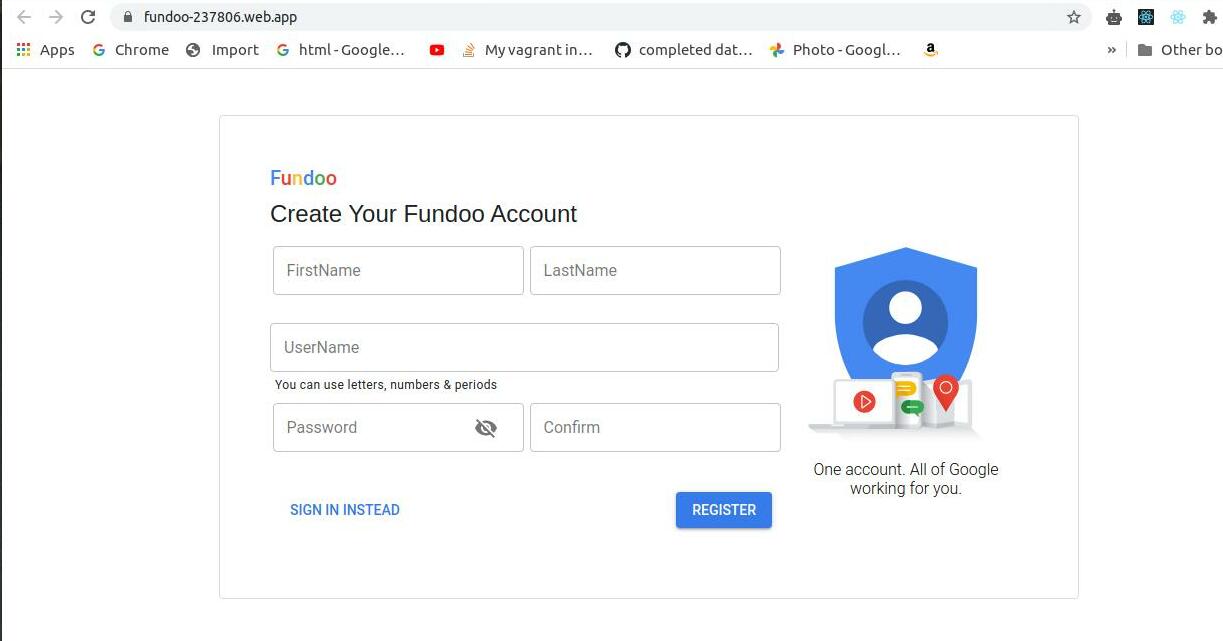This screenshot has height=641, width=1223.
Task: Open the html - Google bookmark
Action: pyautogui.click(x=340, y=50)
